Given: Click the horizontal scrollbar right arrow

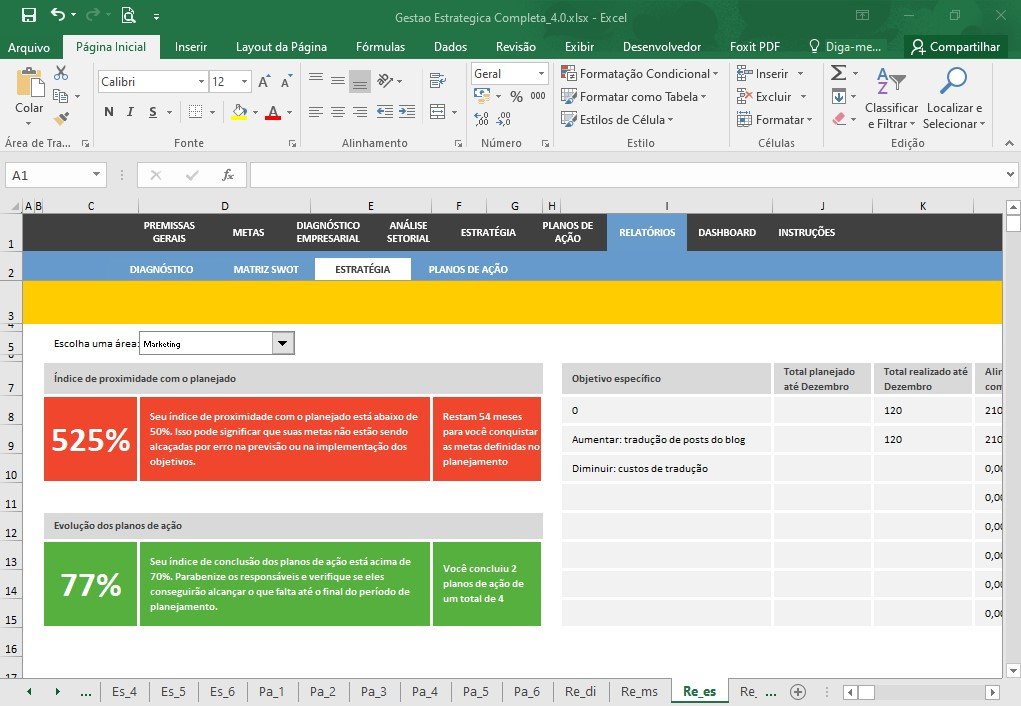Looking at the screenshot, I should pyautogui.click(x=992, y=692).
